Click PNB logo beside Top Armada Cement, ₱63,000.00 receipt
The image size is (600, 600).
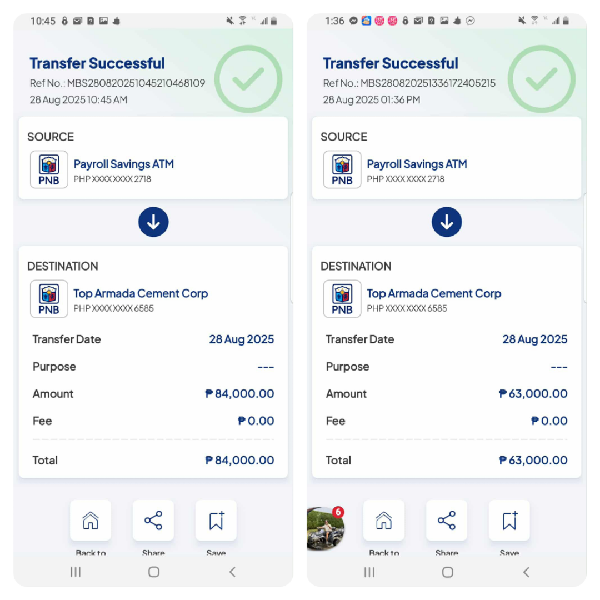[342, 300]
